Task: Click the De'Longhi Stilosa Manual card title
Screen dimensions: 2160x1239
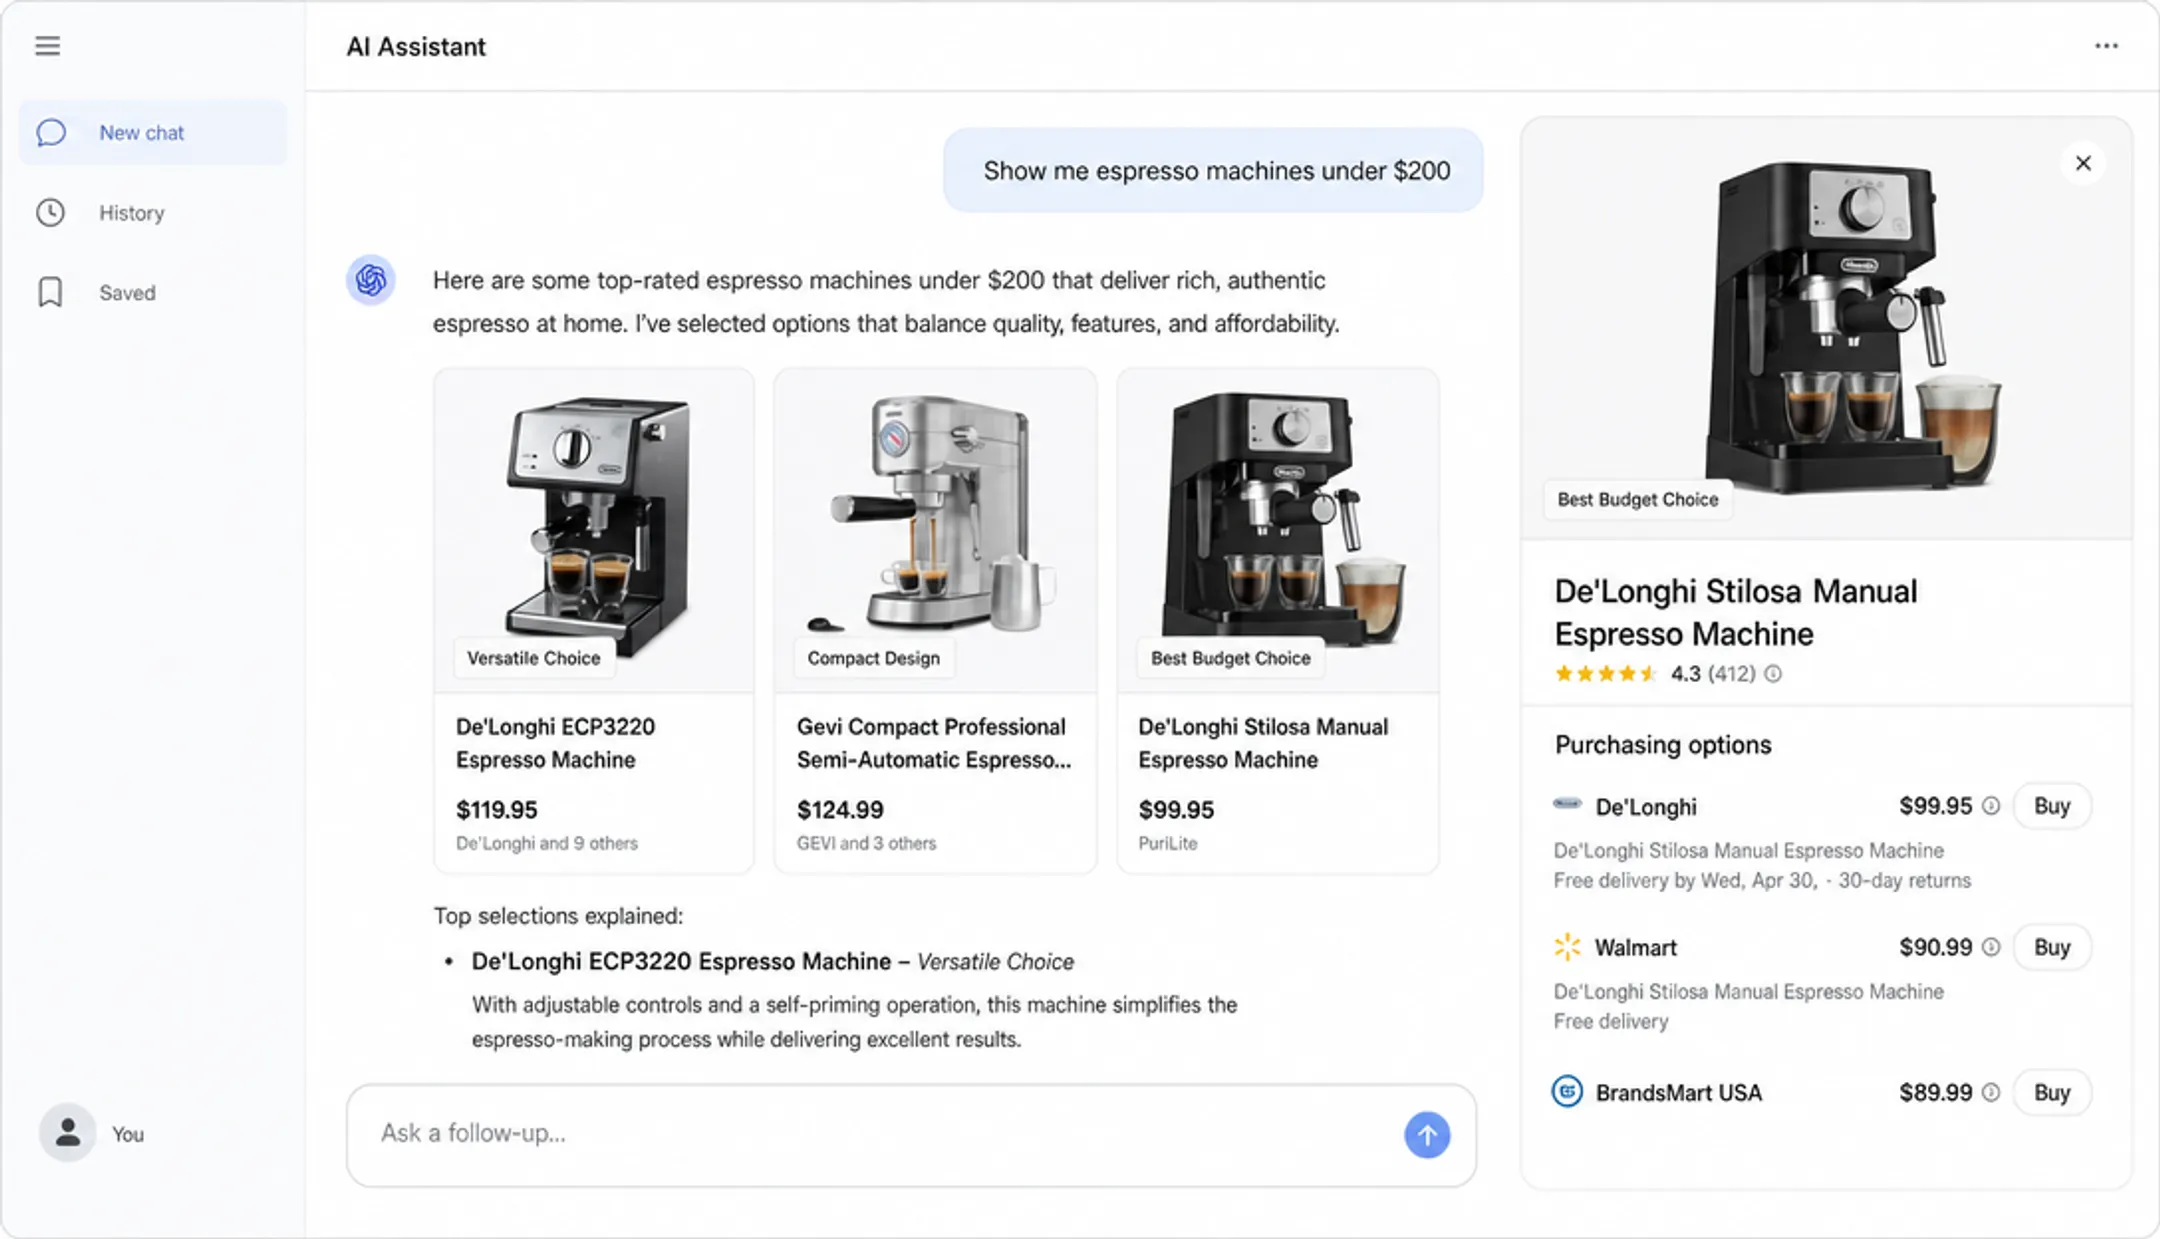Action: 1263,743
